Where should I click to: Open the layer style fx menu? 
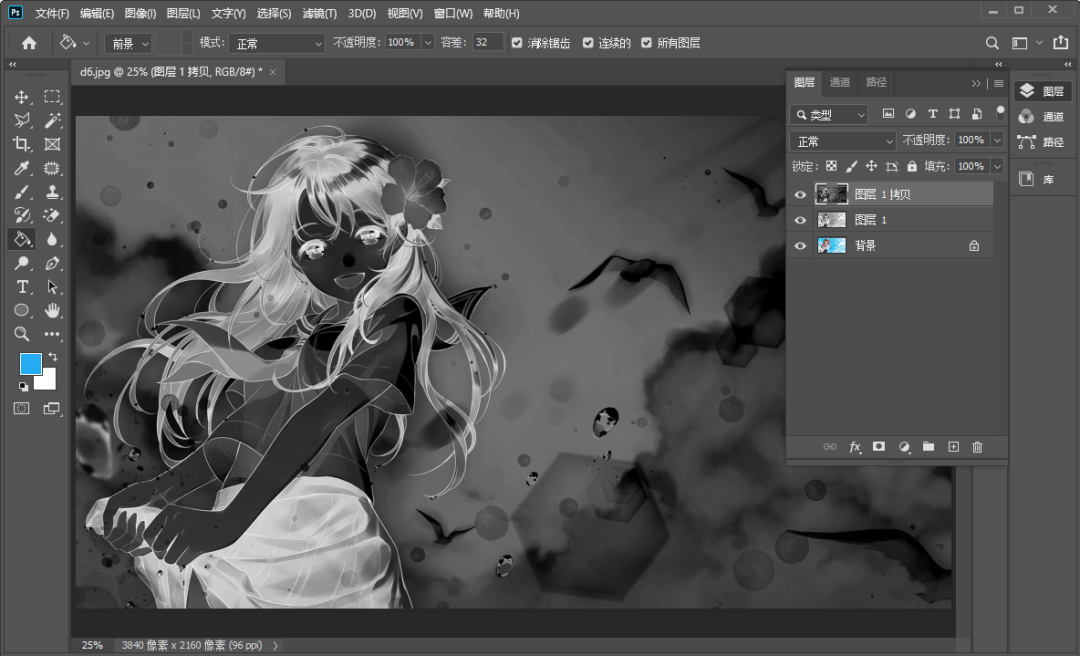[x=855, y=447]
